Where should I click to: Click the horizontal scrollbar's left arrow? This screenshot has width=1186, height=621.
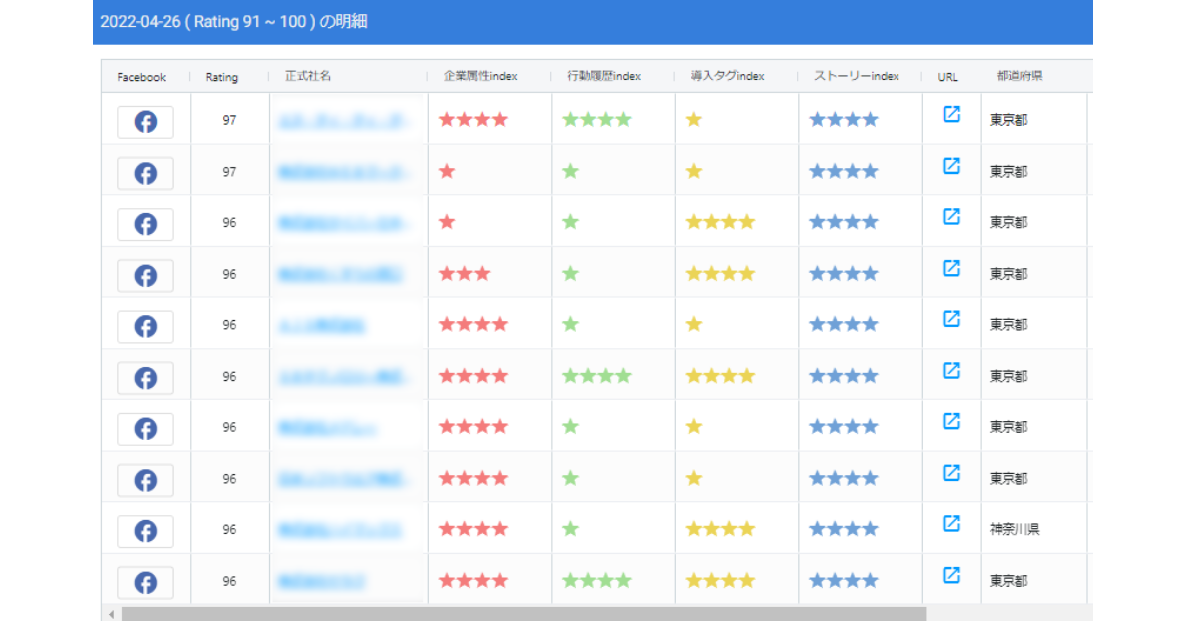coord(111,614)
